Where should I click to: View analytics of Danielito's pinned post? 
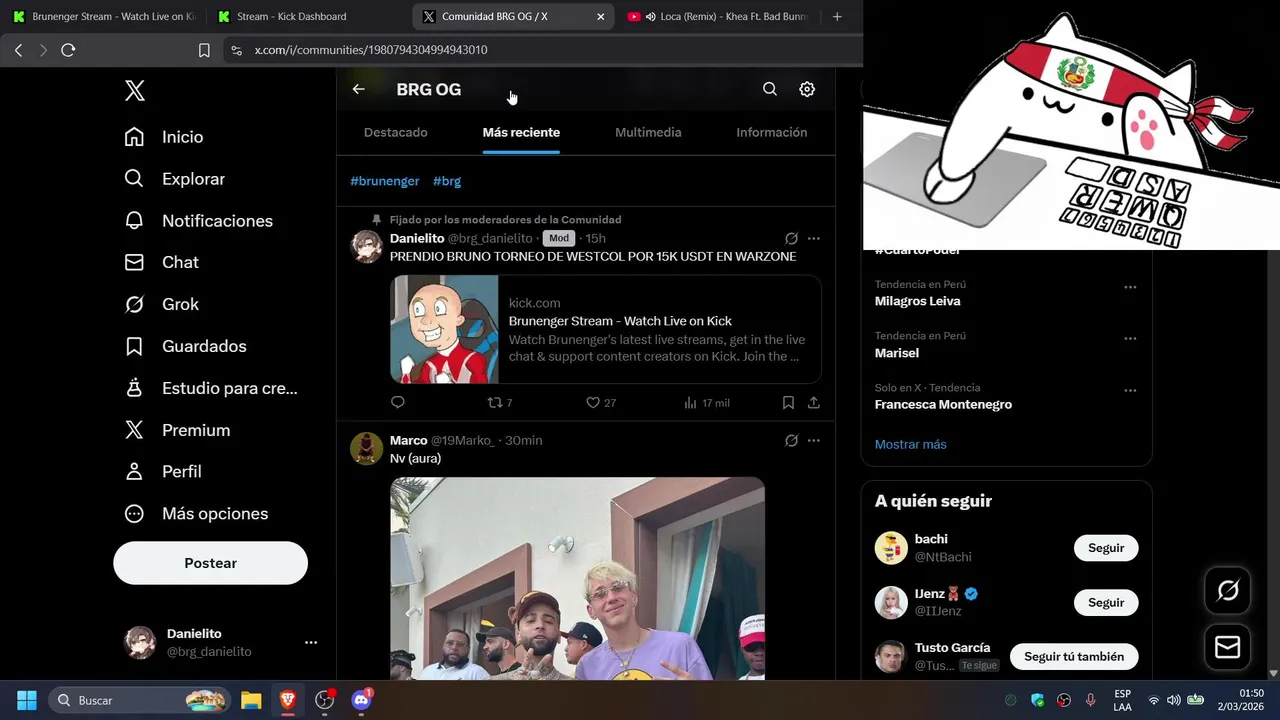(x=707, y=403)
